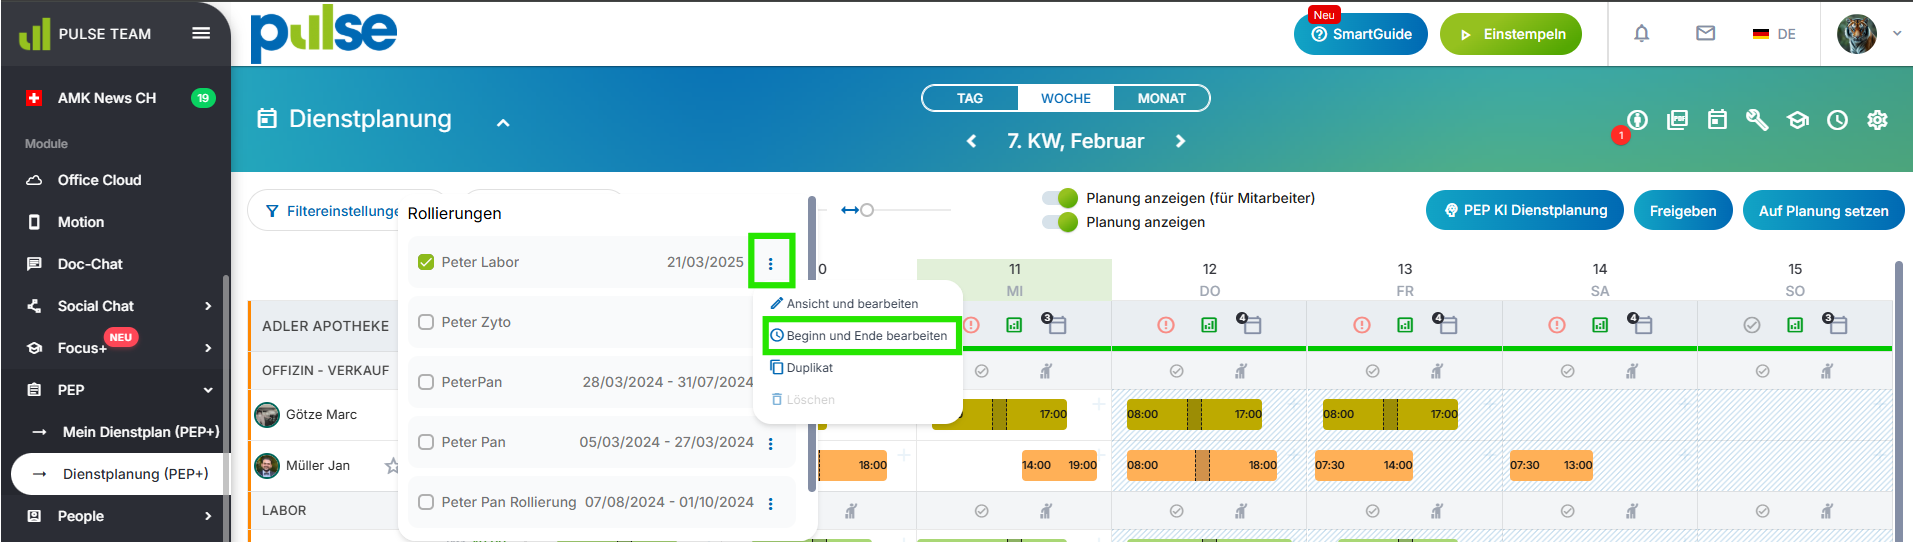Click Müller Jan's Saturday 07:30-13:00 shift

point(1551,465)
